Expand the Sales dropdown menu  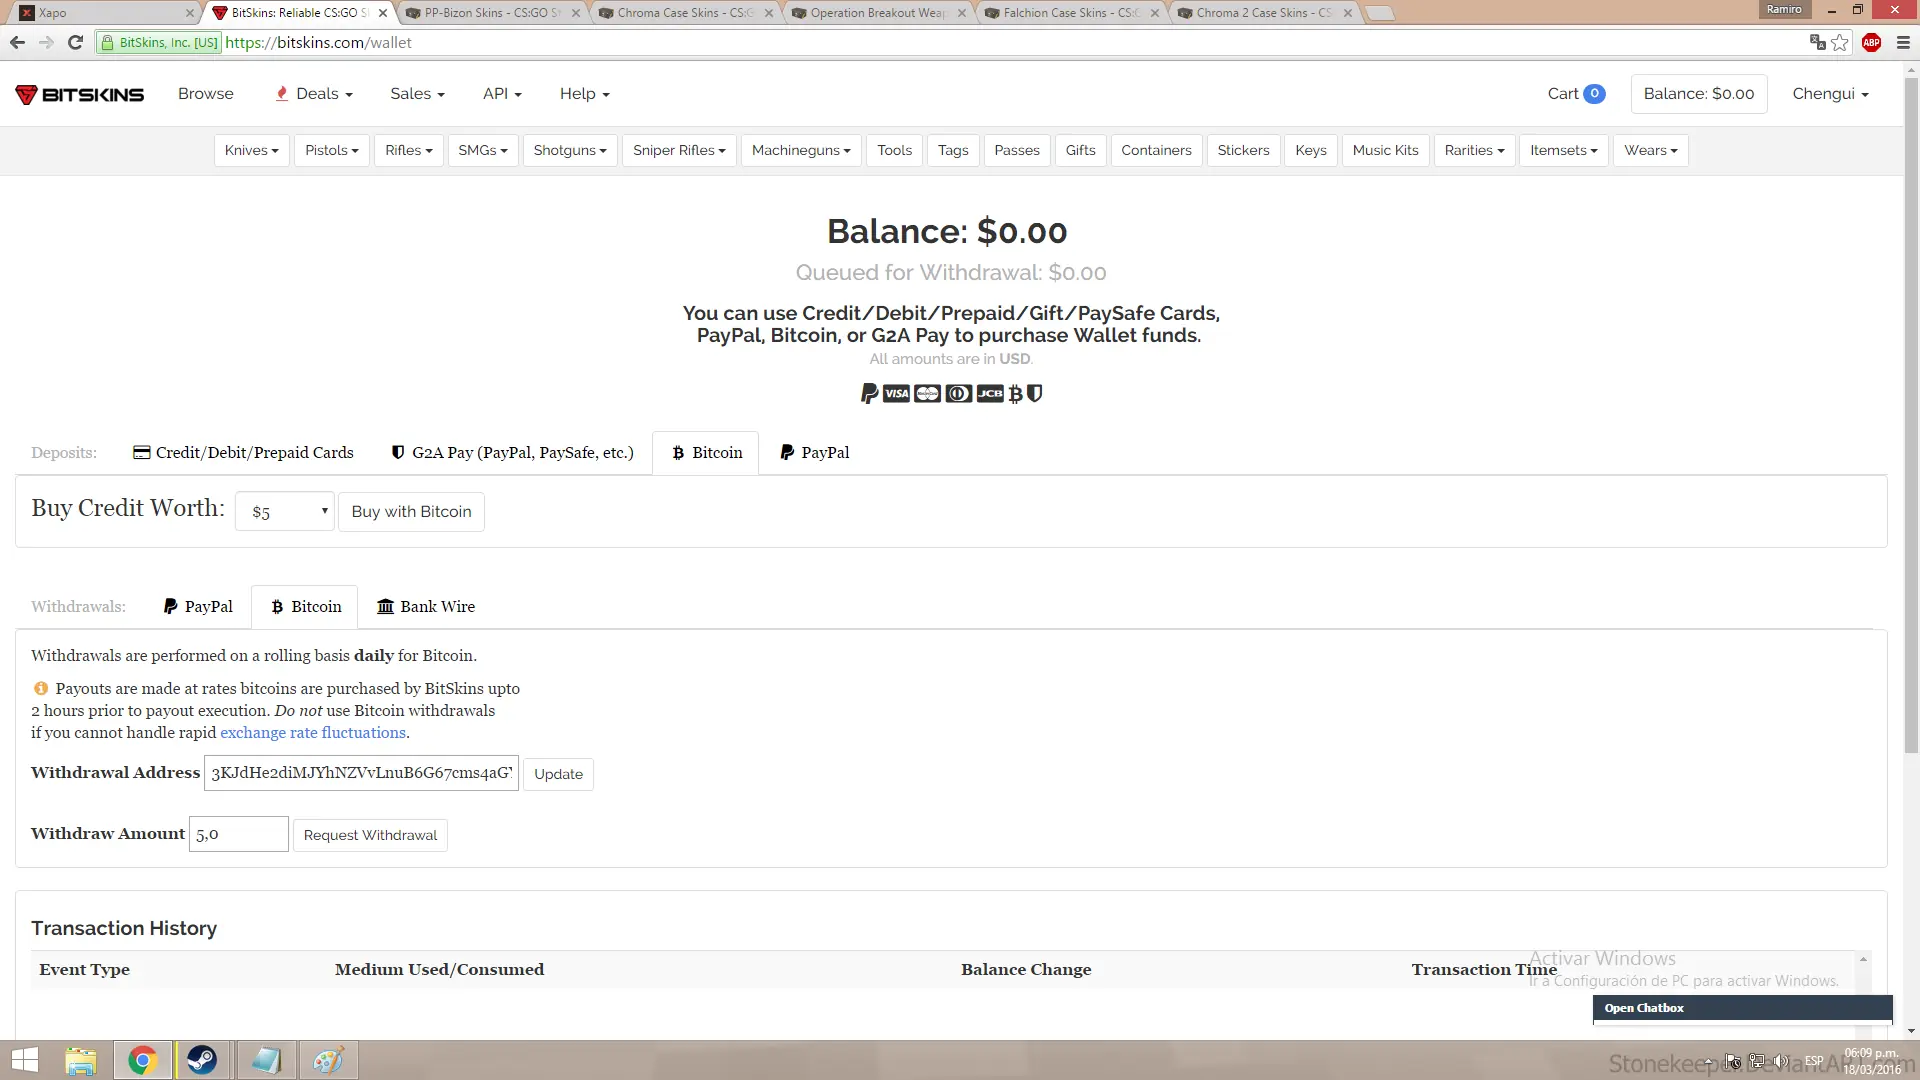click(418, 94)
